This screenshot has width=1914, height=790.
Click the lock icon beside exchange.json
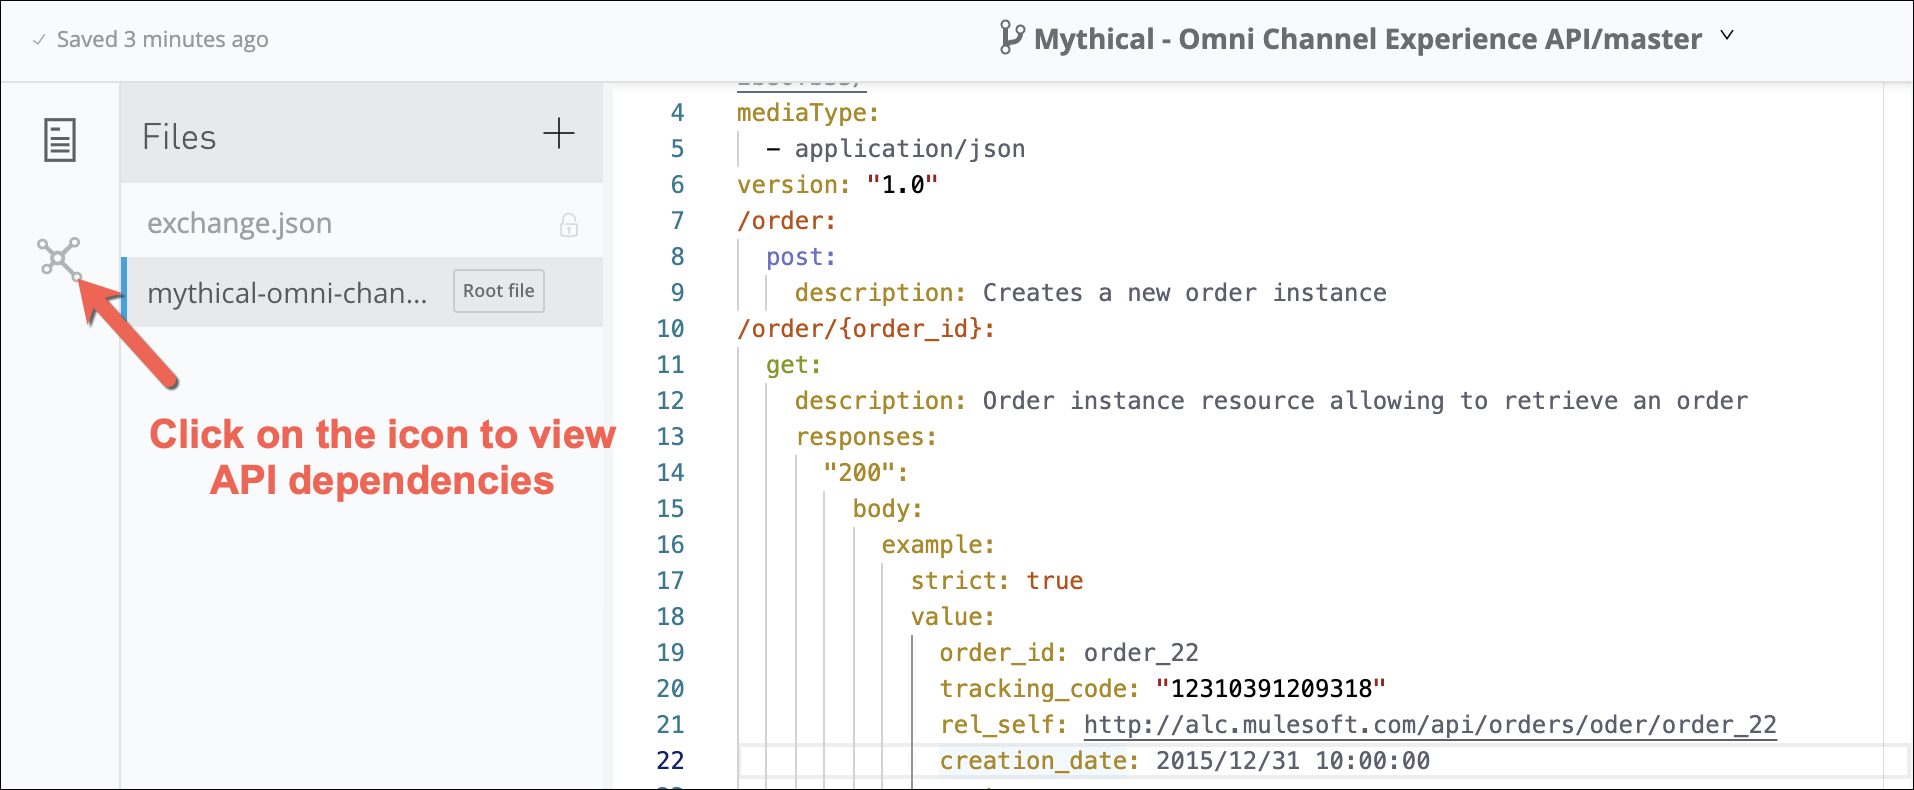(569, 225)
